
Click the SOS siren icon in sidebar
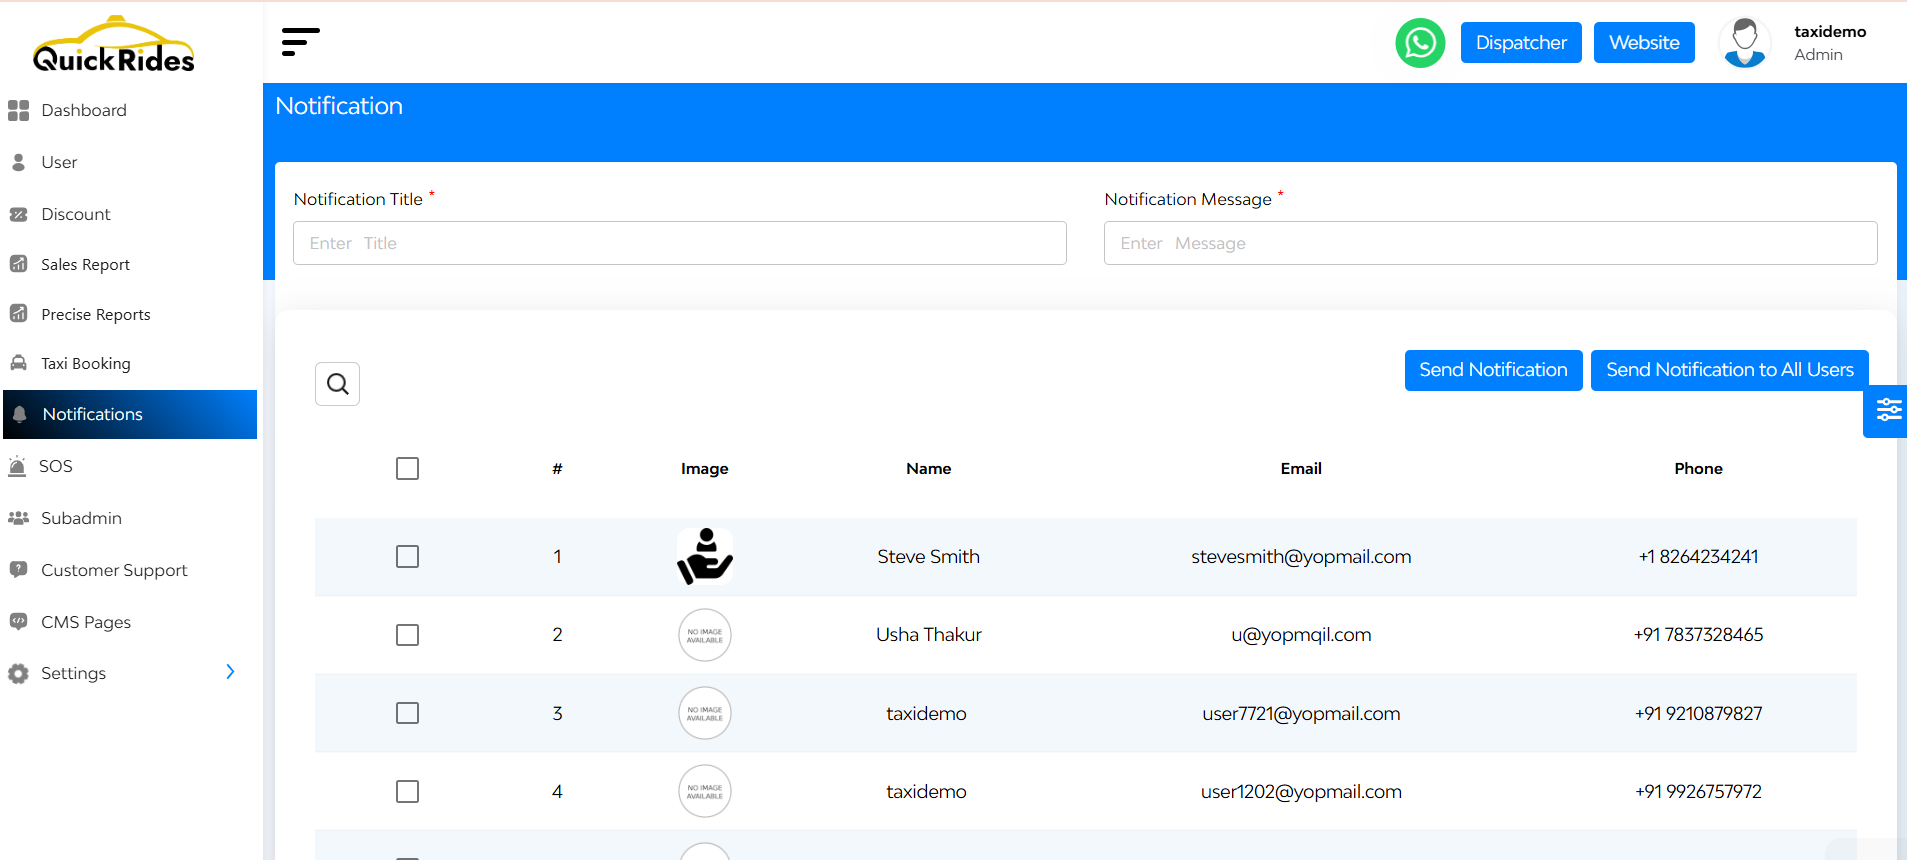click(x=18, y=466)
